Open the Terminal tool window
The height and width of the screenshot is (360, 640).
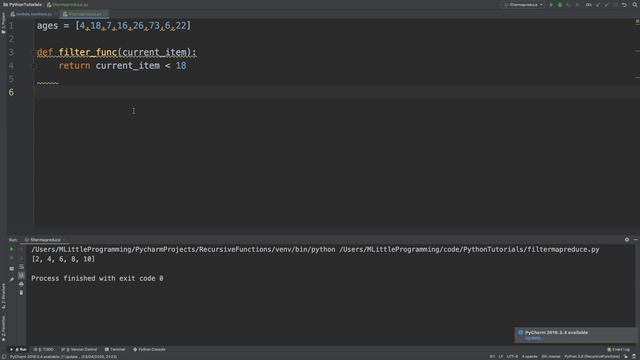115,349
